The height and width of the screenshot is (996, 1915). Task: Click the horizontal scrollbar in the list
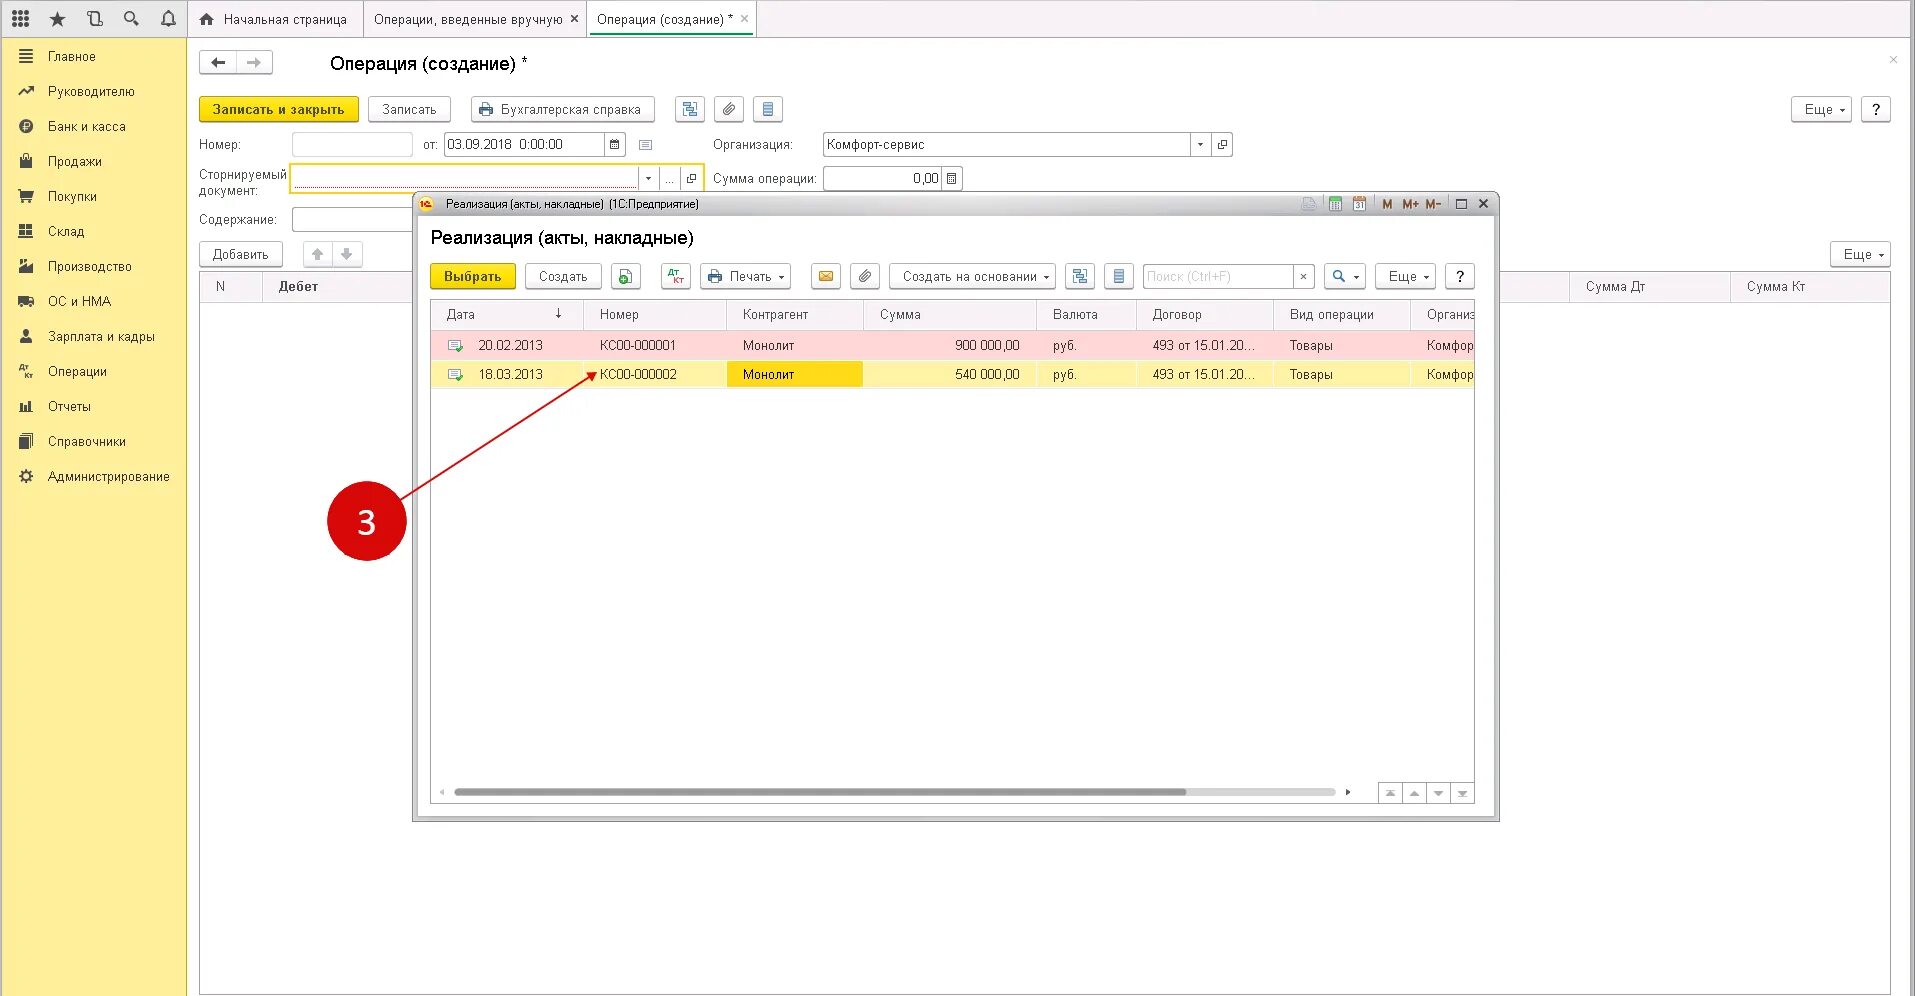click(820, 792)
